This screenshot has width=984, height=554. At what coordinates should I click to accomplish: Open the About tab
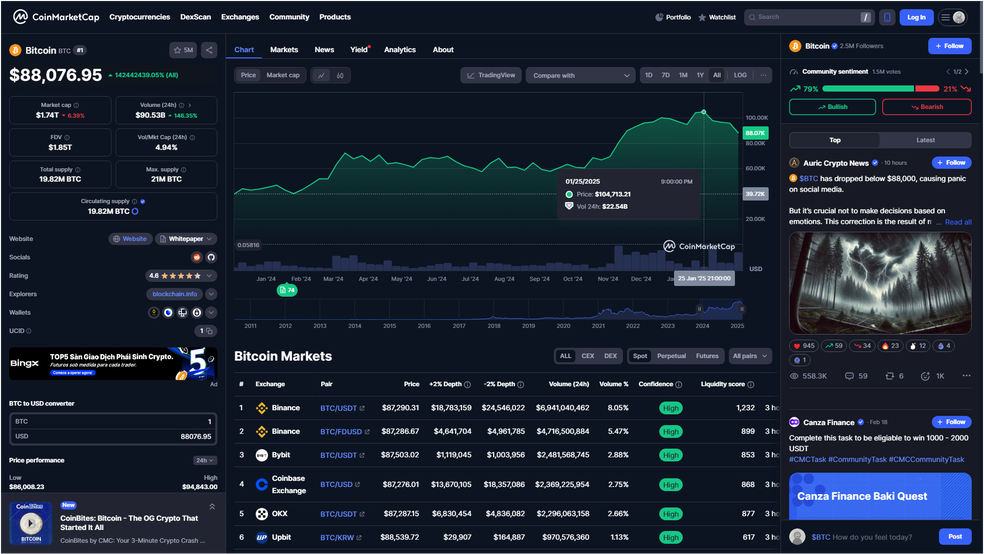tap(443, 50)
